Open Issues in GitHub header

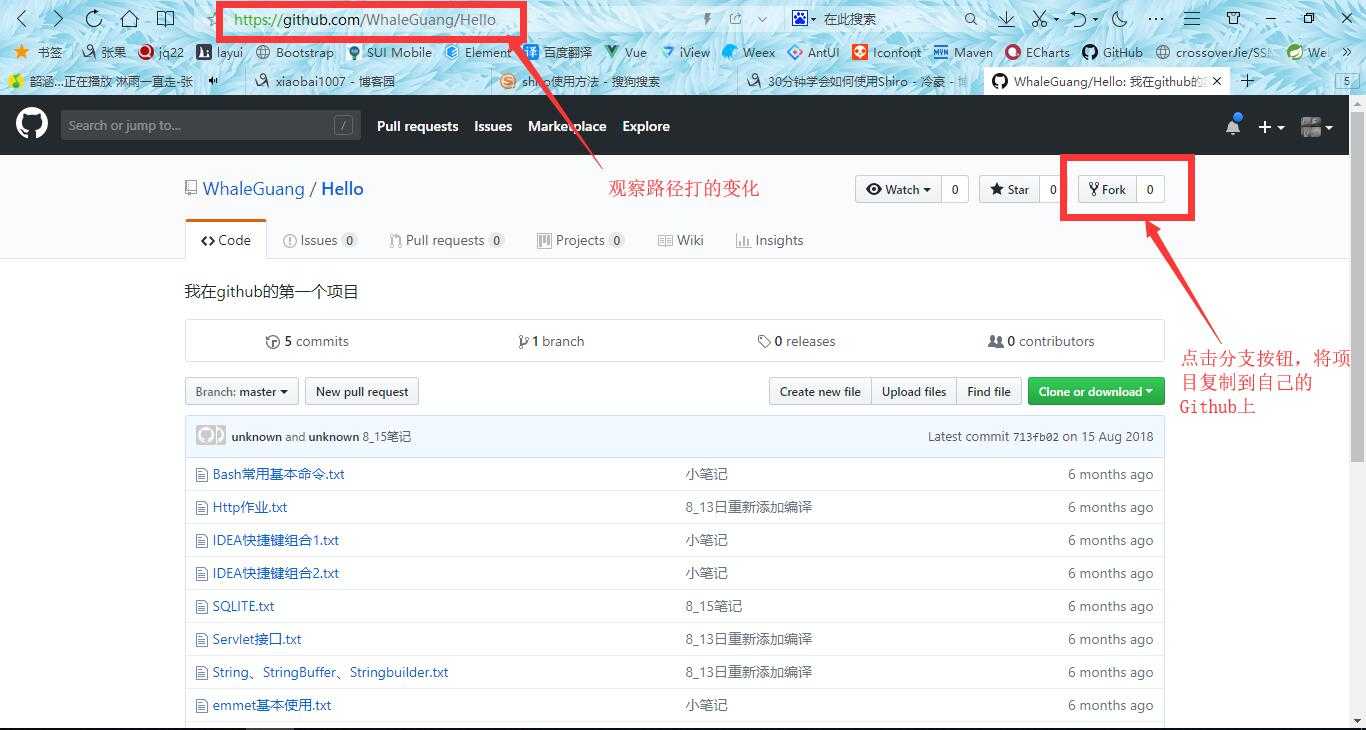493,126
